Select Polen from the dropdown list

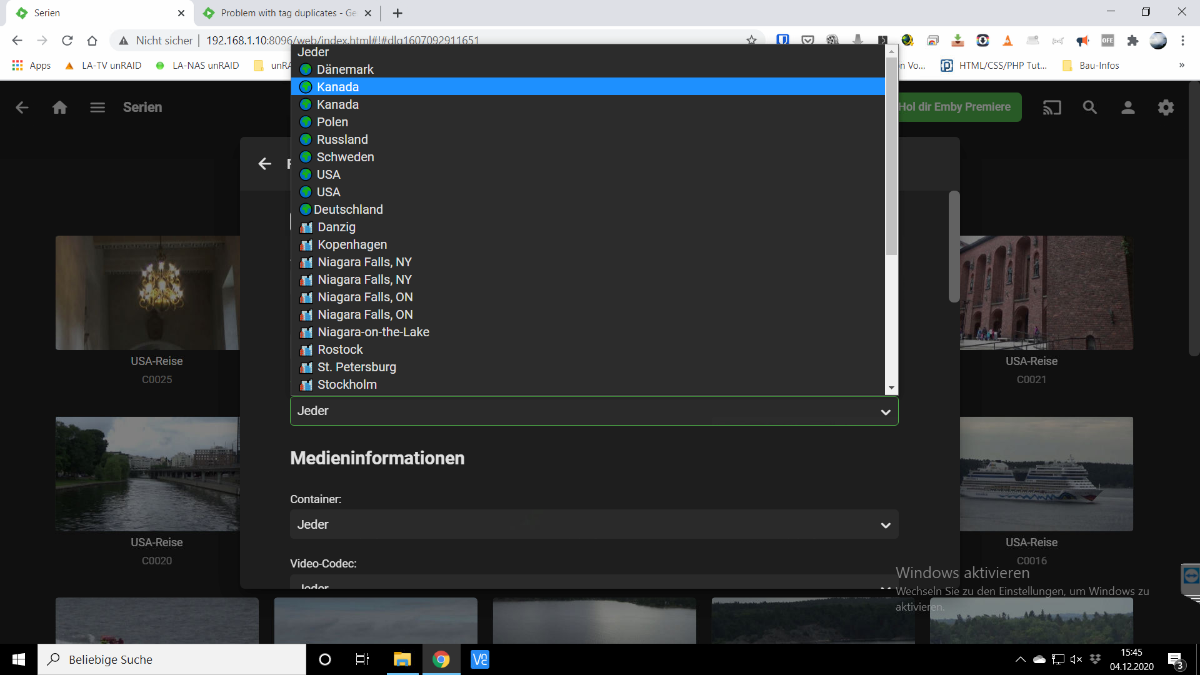click(588, 122)
